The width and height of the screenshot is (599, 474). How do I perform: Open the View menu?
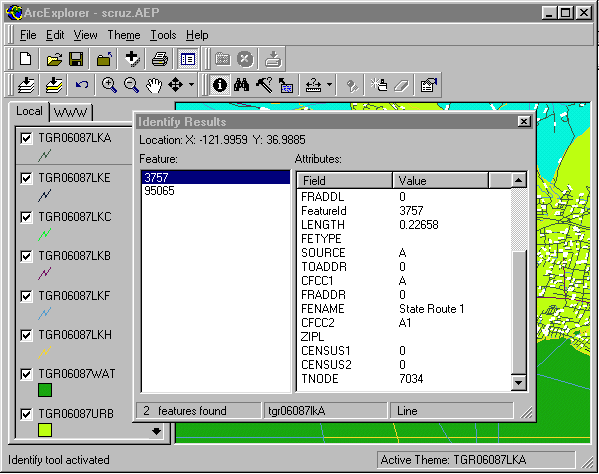click(x=86, y=35)
